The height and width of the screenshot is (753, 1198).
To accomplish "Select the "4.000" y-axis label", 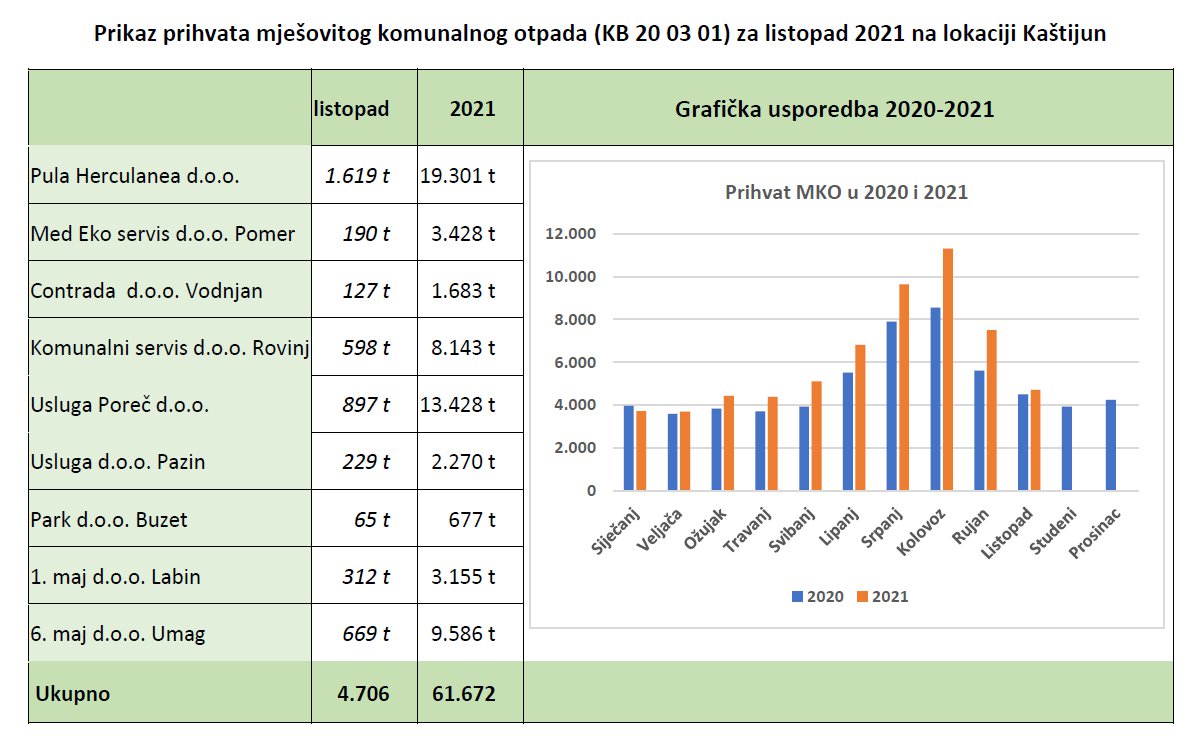I will pyautogui.click(x=575, y=405).
